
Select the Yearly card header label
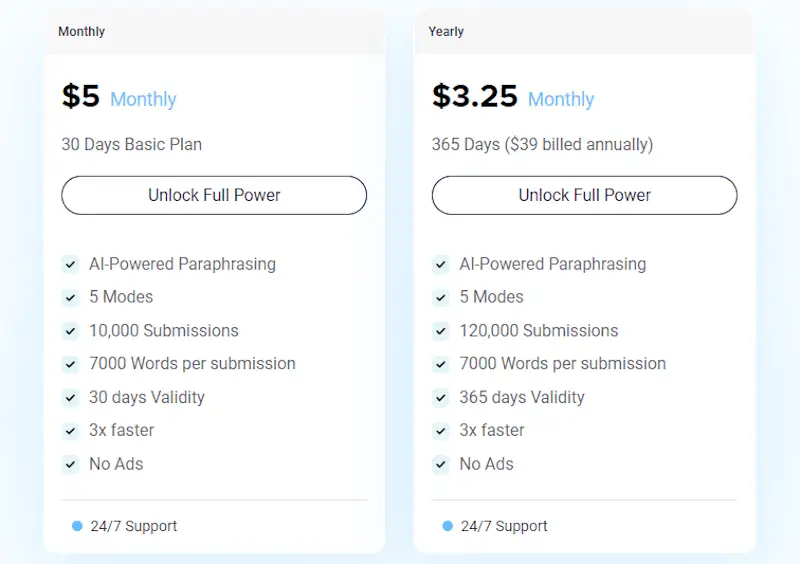tap(446, 32)
